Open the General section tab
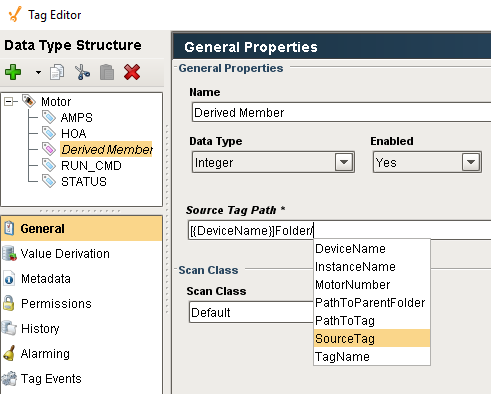 82,229
